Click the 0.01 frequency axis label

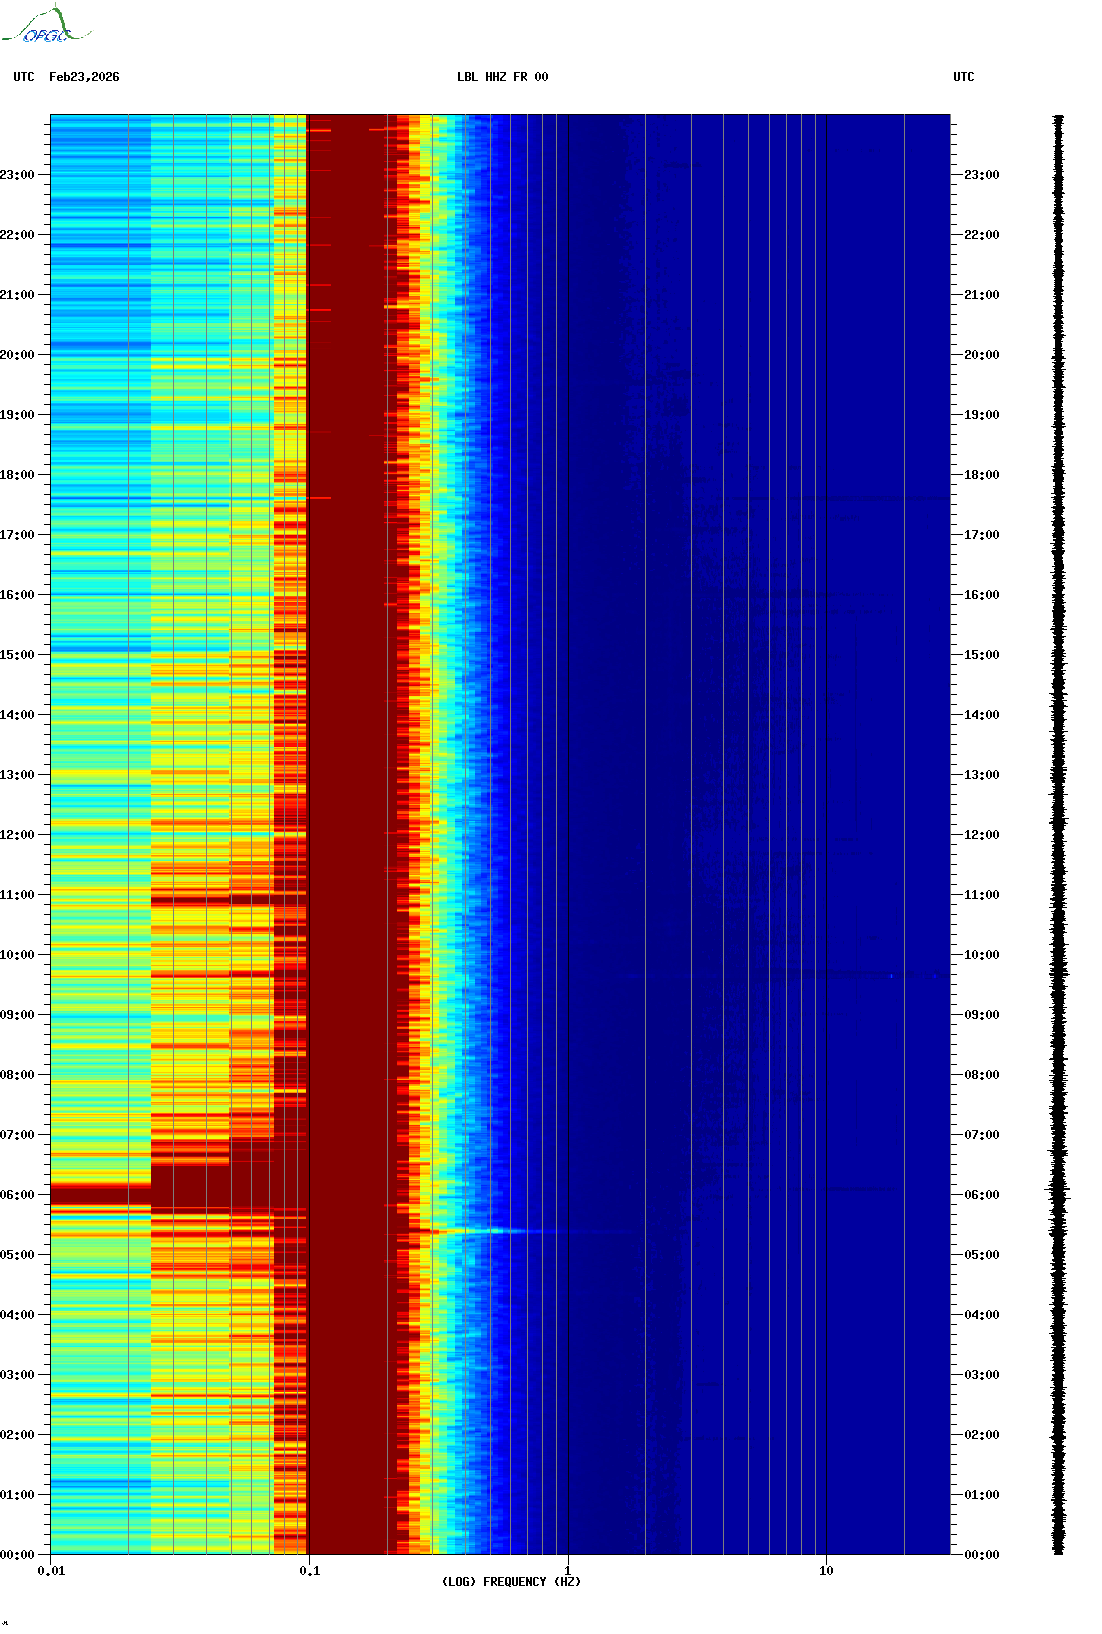51,1571
